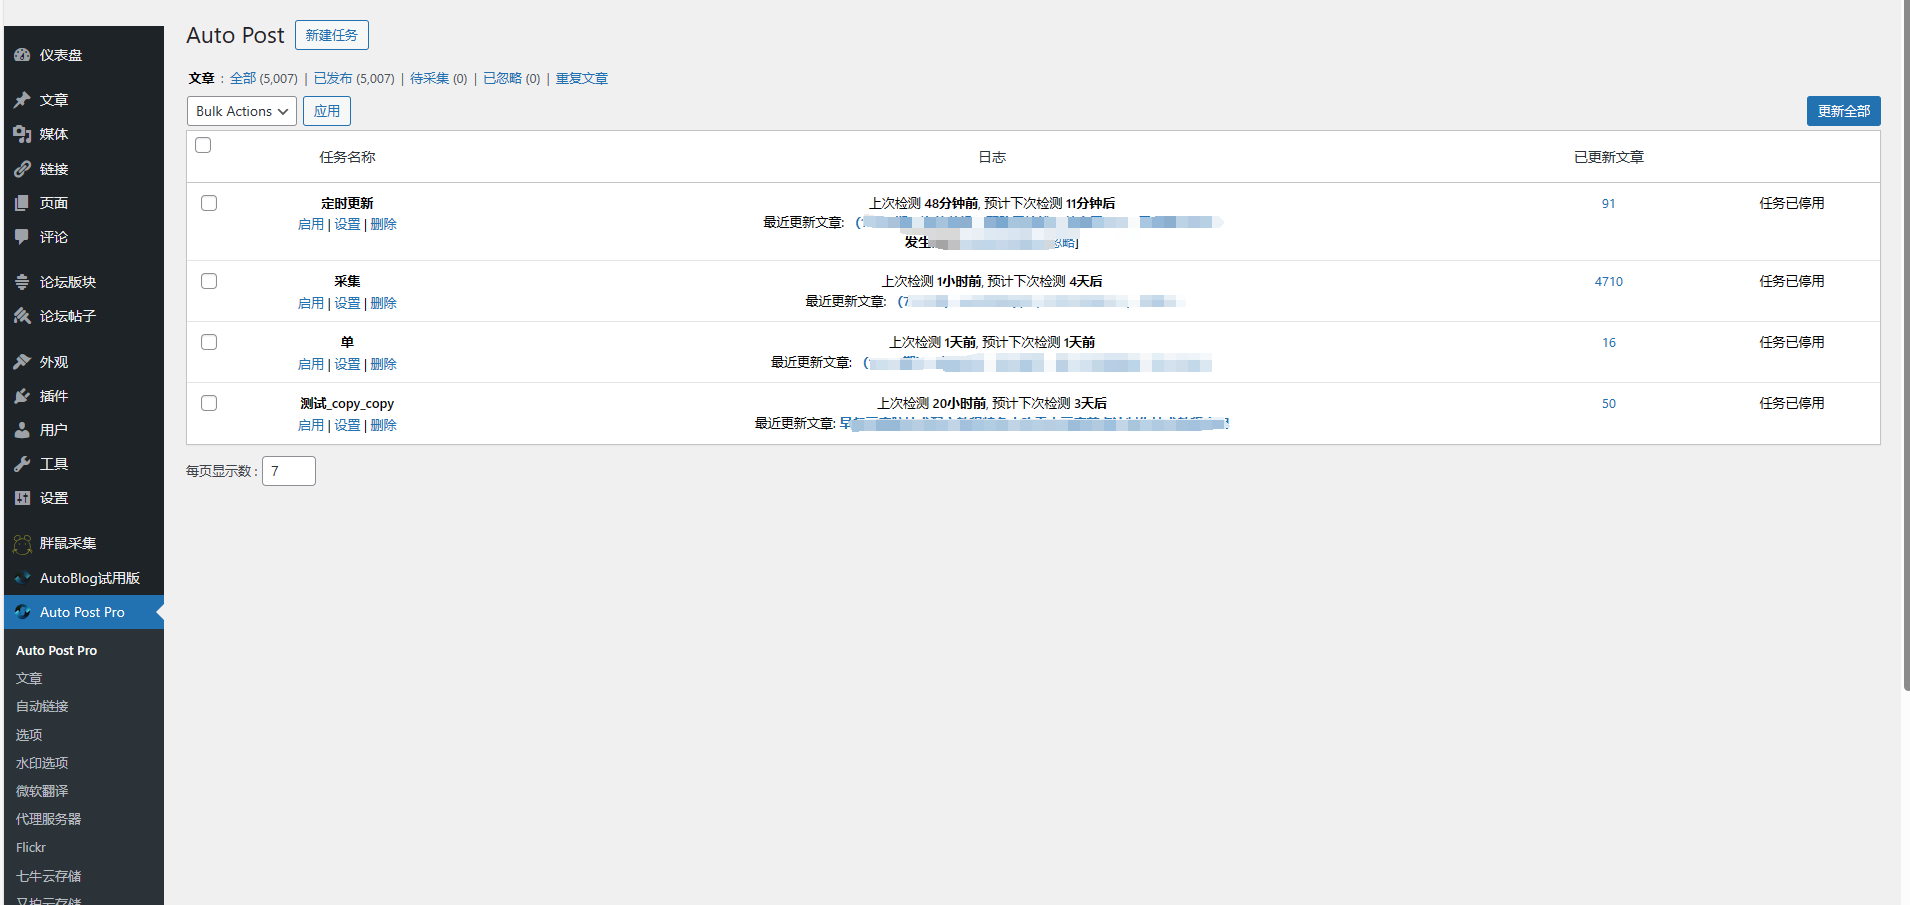Screen dimensions: 1910x905
Task: Open the 用户 users sidebar icon
Action: pyautogui.click(x=22, y=429)
